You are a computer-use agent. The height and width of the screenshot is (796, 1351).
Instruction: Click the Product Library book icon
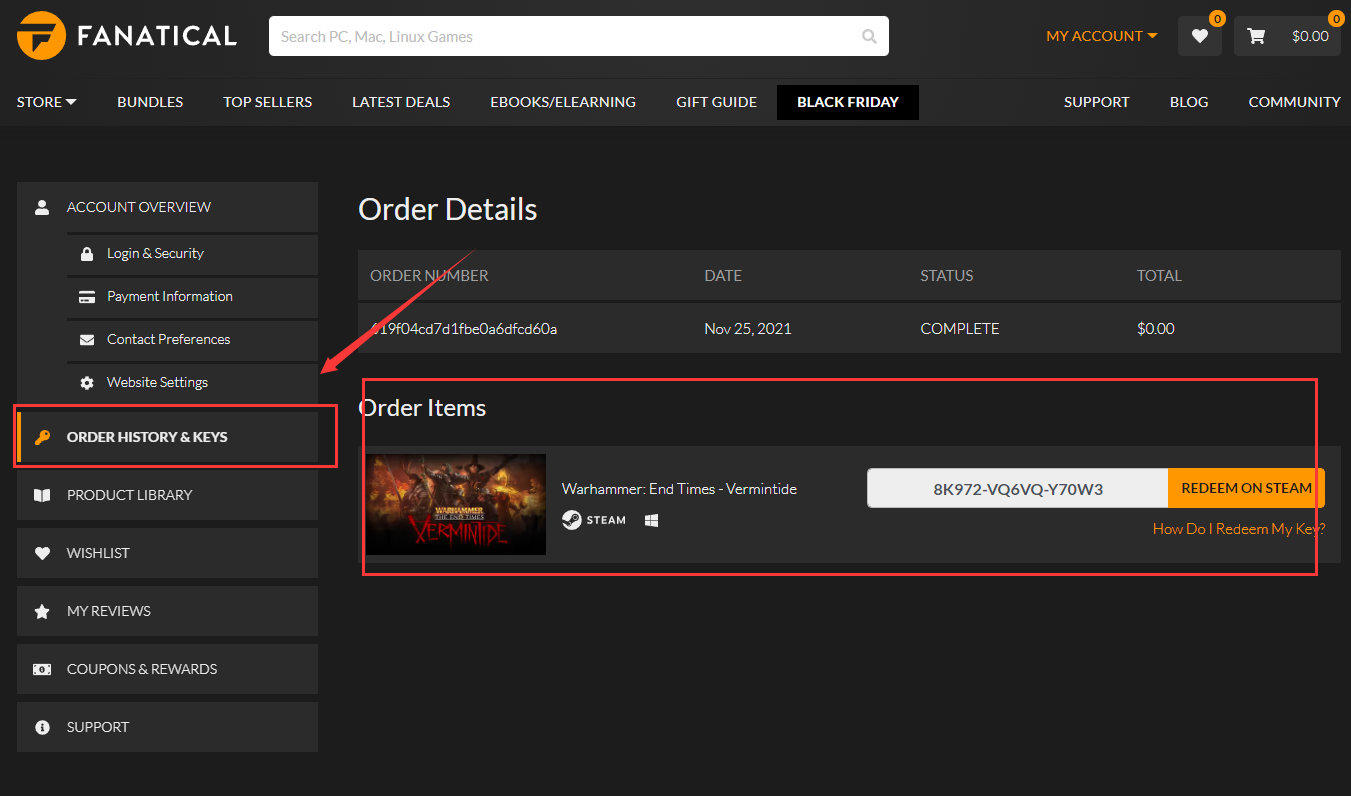42,495
